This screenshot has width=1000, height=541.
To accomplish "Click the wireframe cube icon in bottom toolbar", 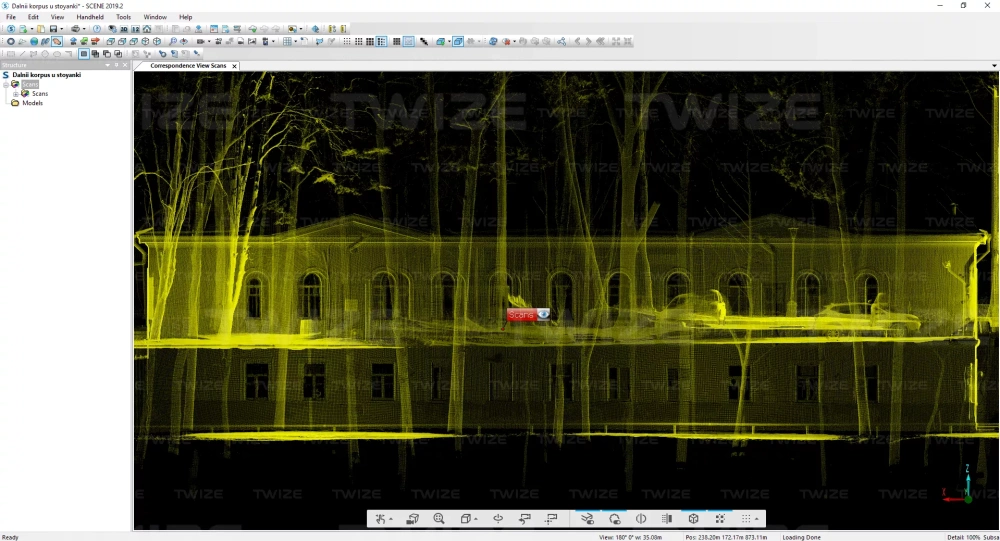I will (693, 519).
